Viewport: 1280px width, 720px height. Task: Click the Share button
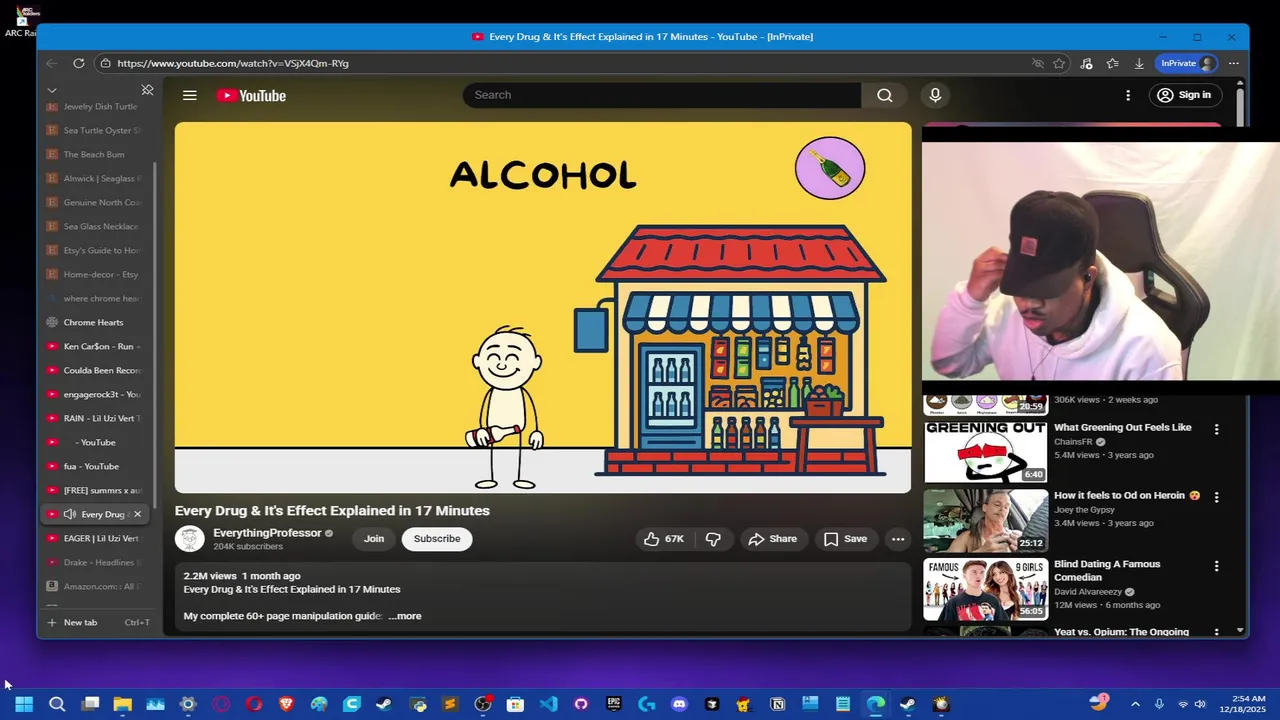[773, 539]
